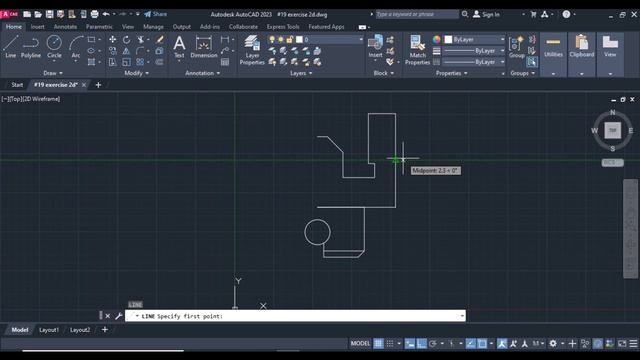Activate the Rotate tool
Screen dimensions: 640x360
pyautogui.click(x=127, y=40)
